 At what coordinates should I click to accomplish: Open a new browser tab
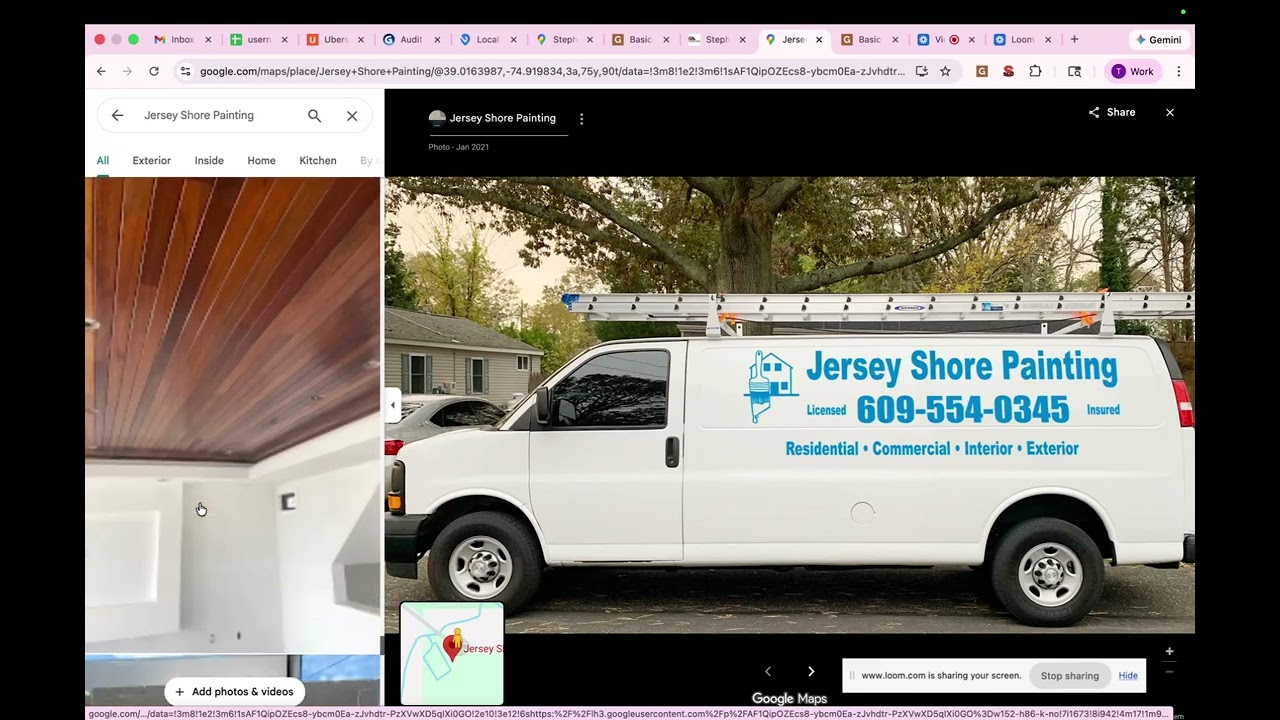(1074, 40)
